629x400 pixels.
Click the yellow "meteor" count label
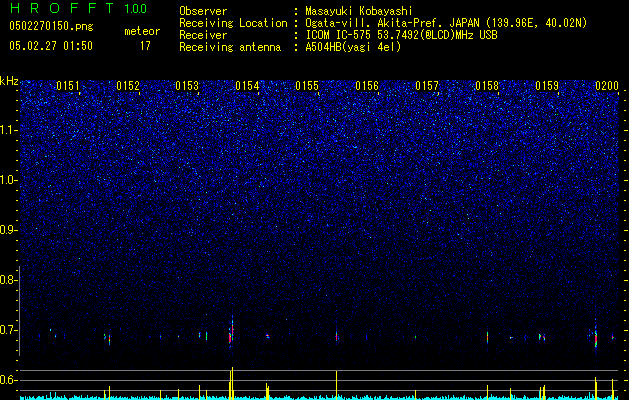coord(142,31)
